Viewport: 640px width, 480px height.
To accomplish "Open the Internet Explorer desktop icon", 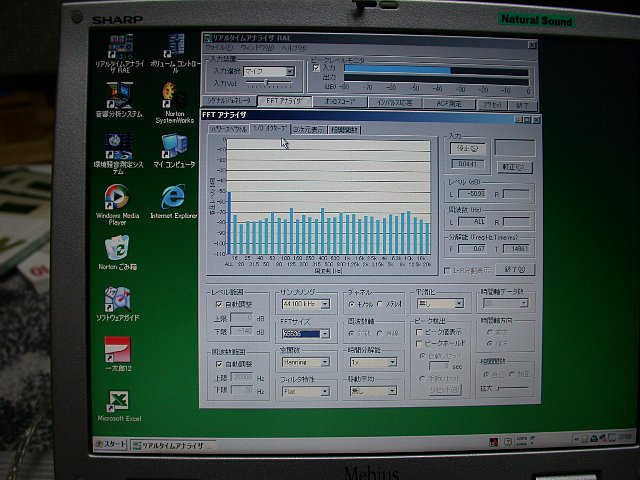I will (173, 196).
